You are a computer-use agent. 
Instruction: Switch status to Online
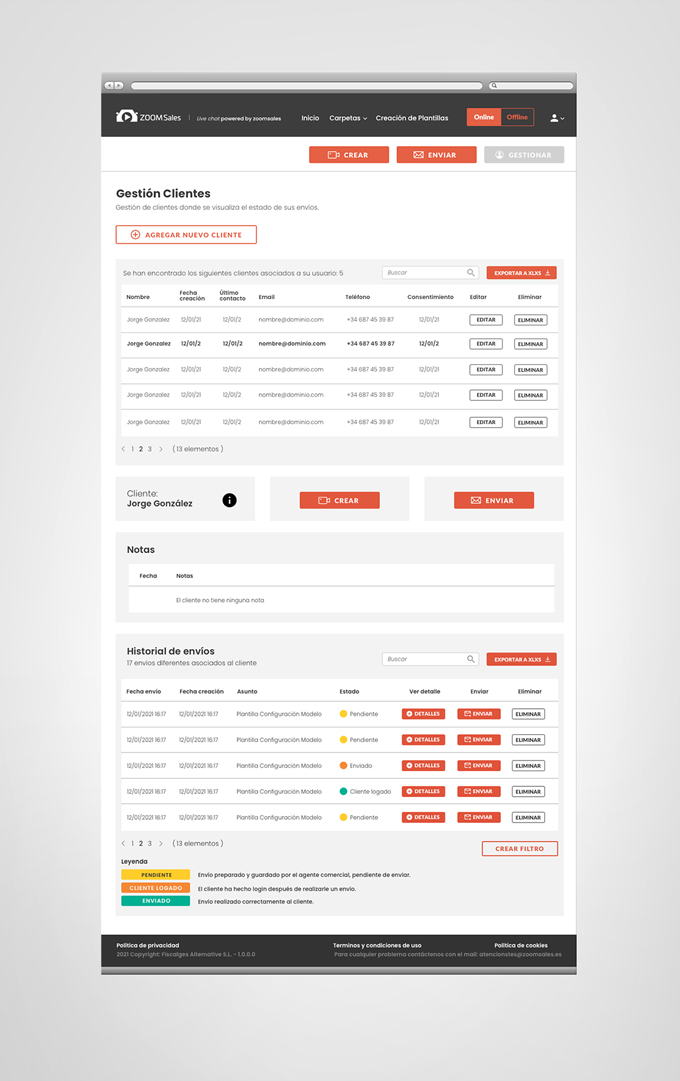point(484,117)
